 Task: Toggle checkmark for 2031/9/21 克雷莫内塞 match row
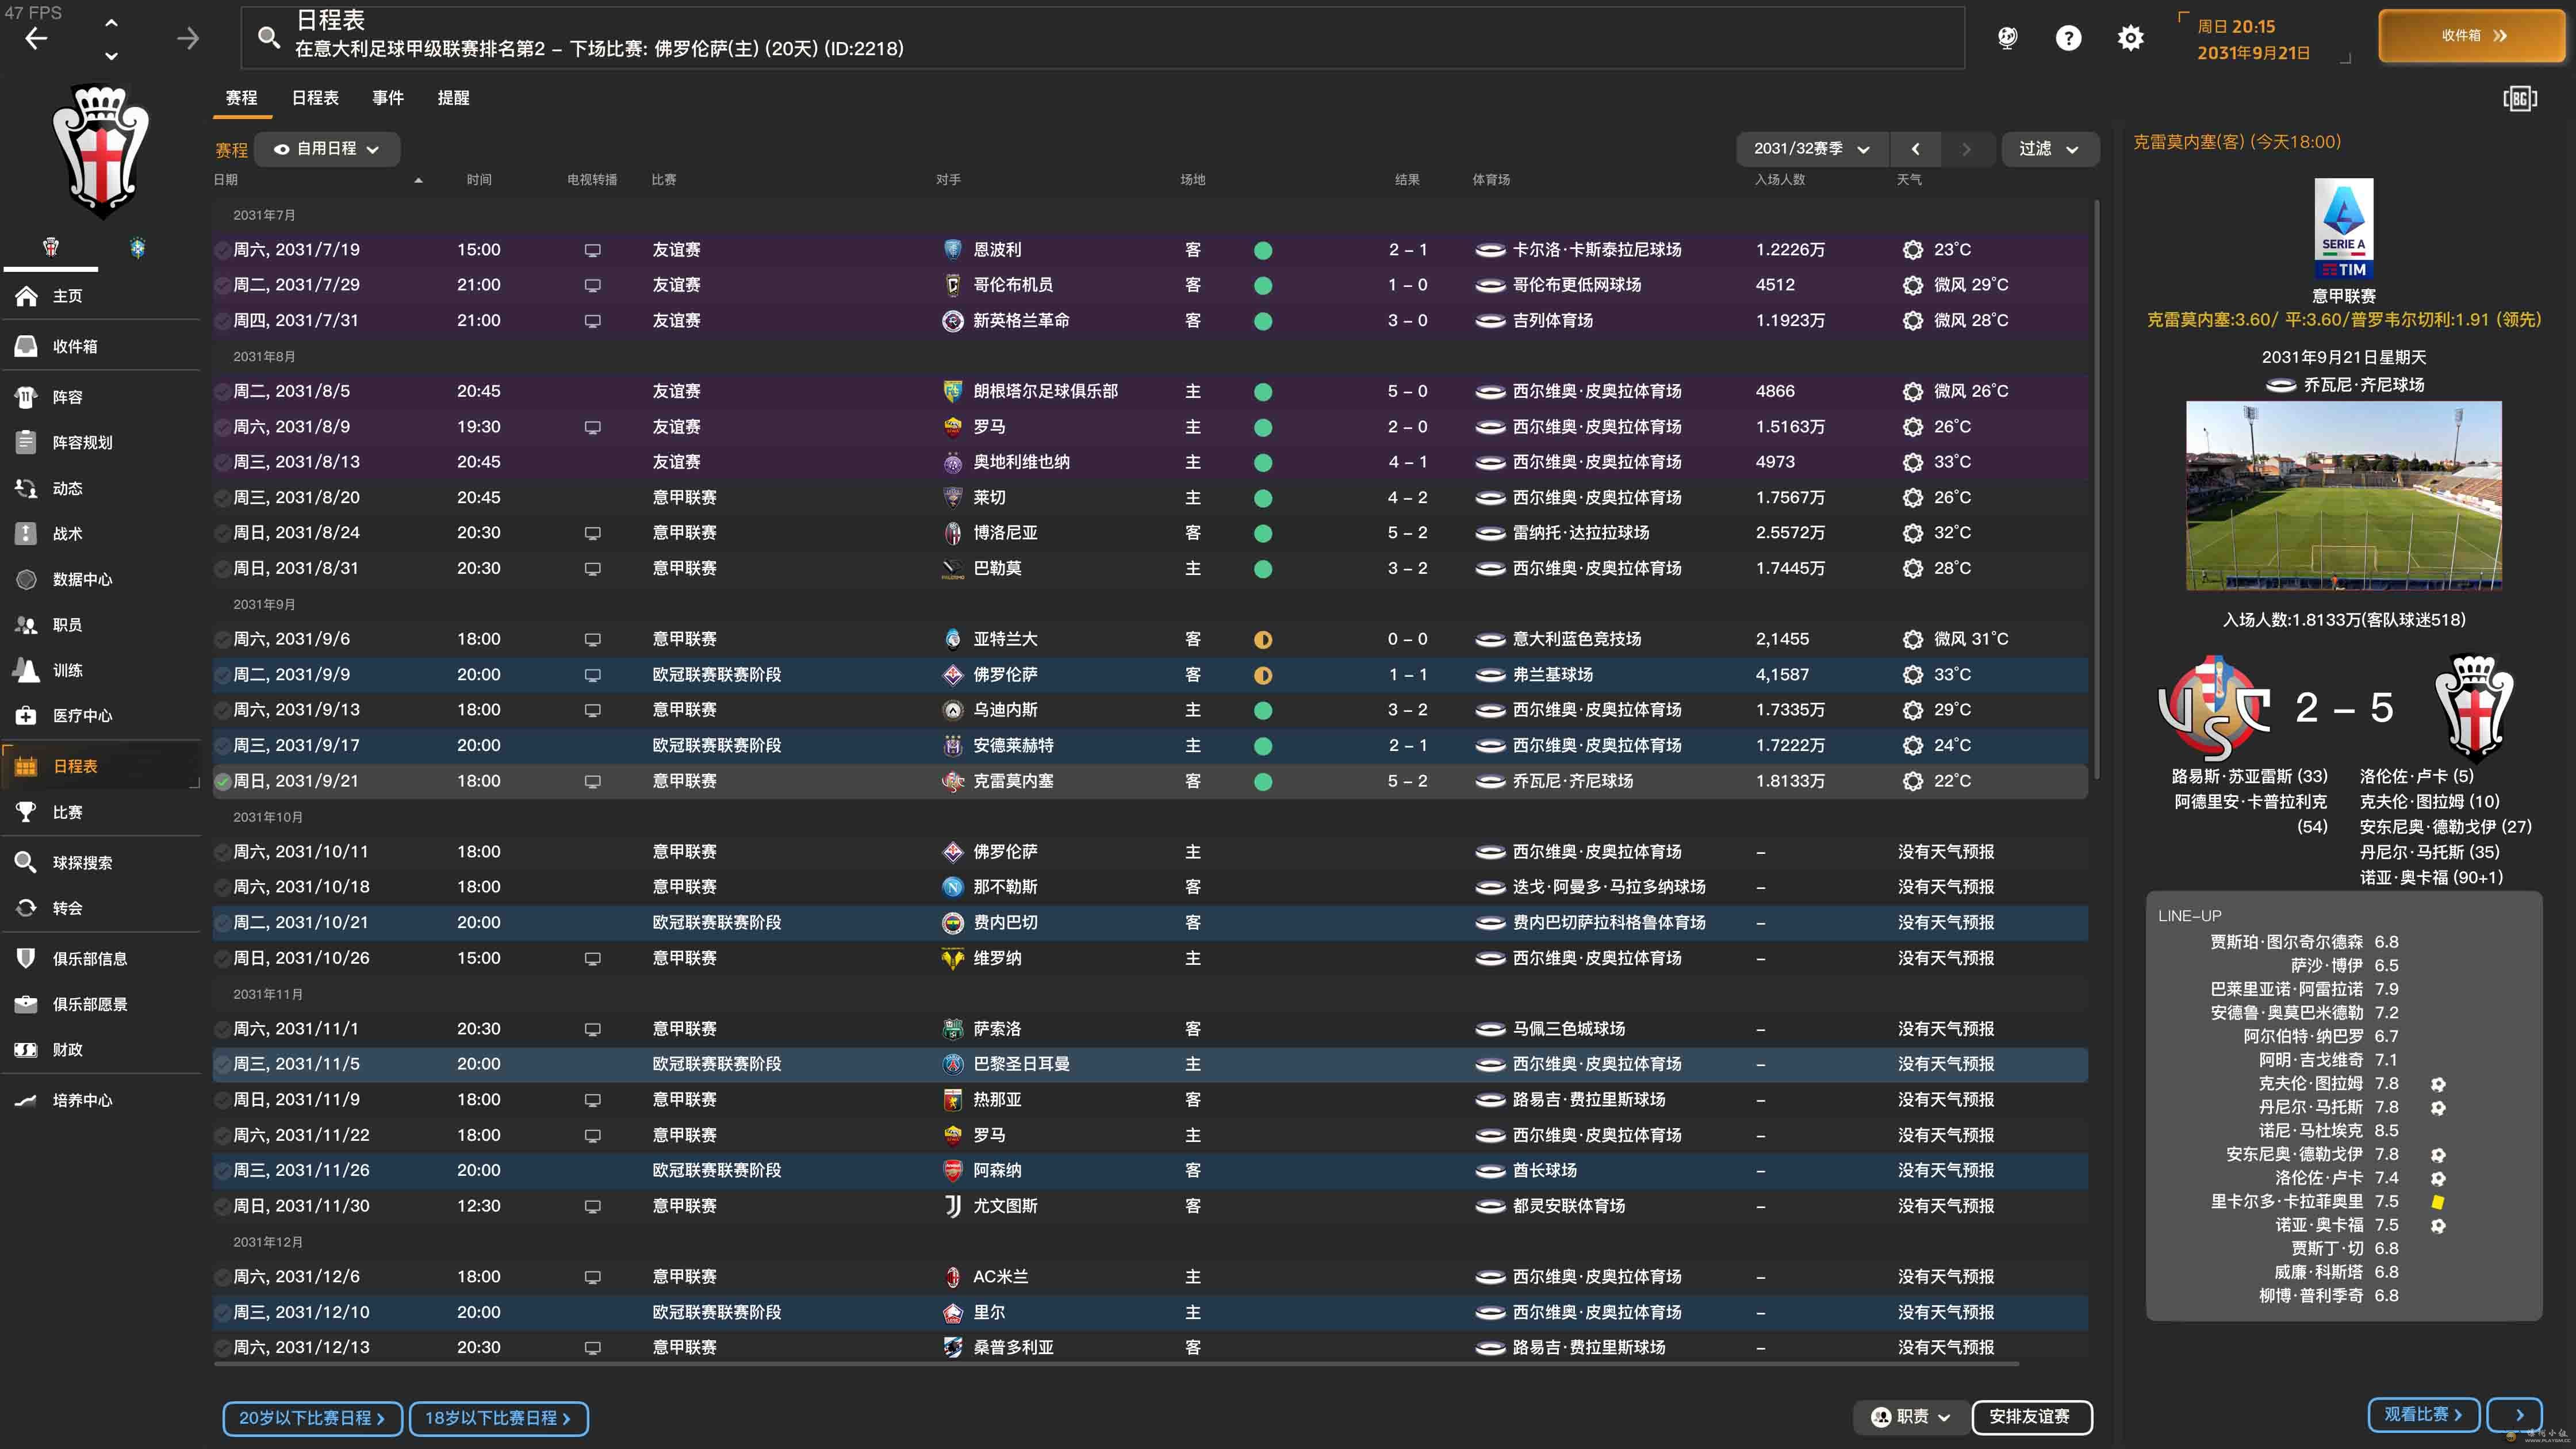click(x=222, y=781)
